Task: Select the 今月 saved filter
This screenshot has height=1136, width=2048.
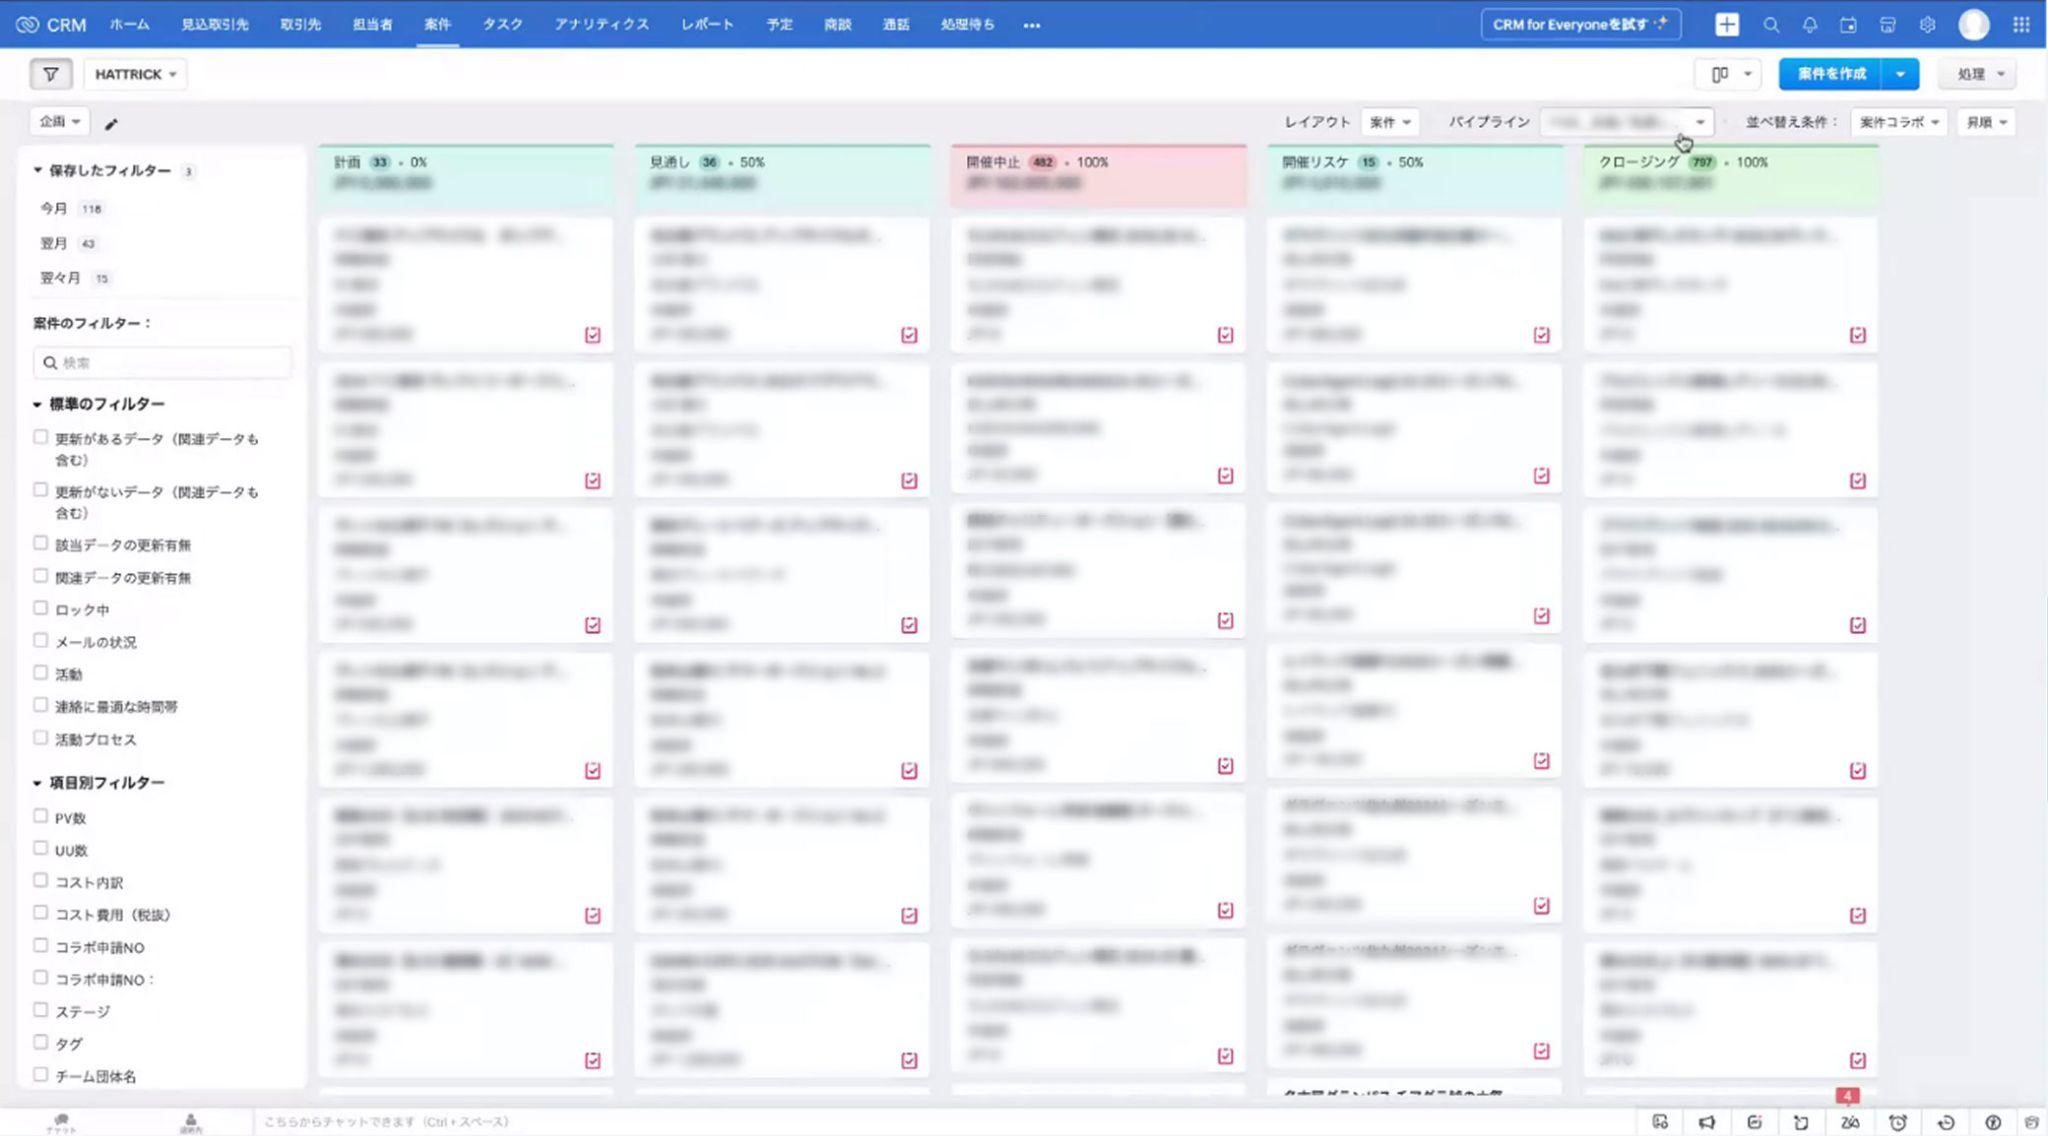Action: (x=54, y=208)
